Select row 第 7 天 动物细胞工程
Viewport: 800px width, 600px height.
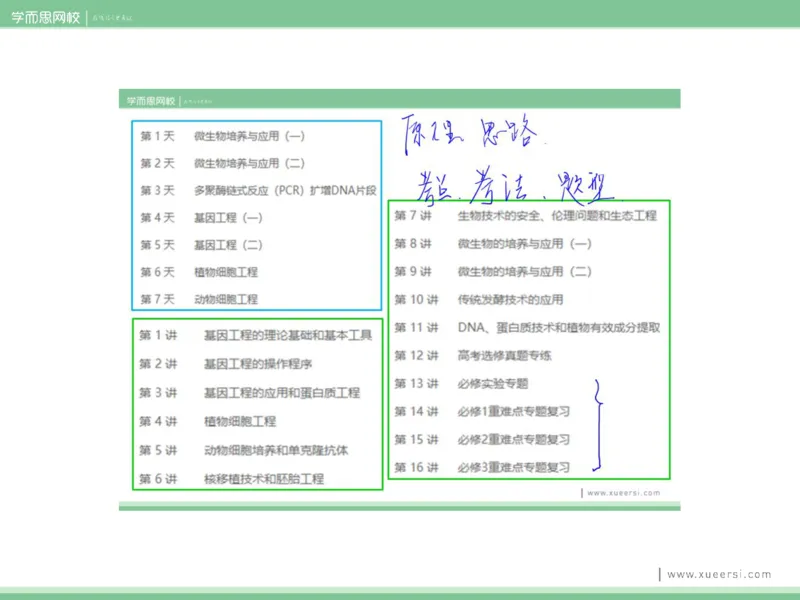(199, 299)
